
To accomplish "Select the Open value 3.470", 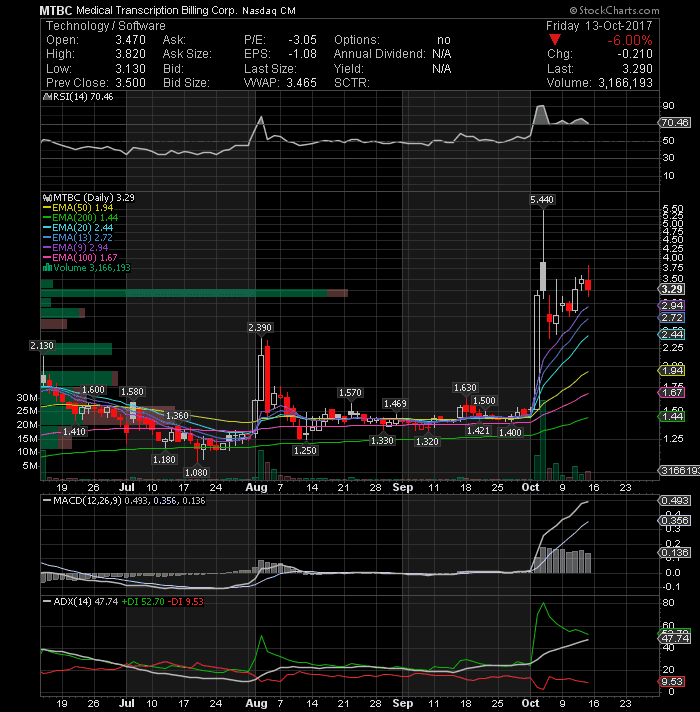I will tap(130, 40).
